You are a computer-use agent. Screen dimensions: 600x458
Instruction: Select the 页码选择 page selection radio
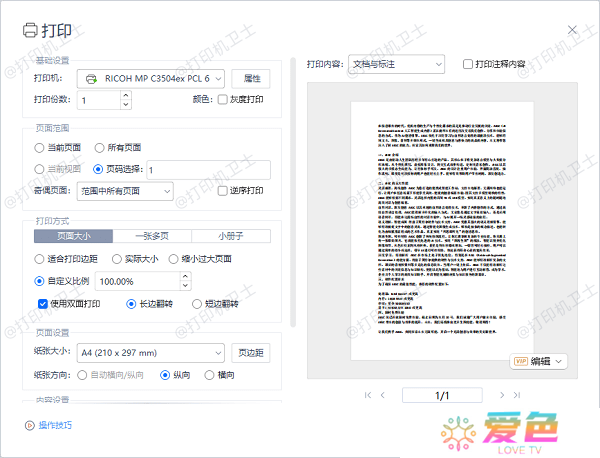click(x=98, y=169)
